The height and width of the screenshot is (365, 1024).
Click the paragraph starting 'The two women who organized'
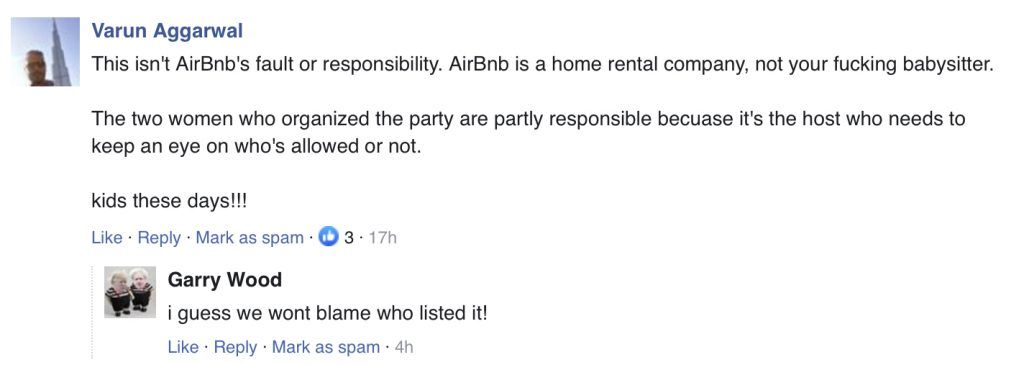click(528, 133)
